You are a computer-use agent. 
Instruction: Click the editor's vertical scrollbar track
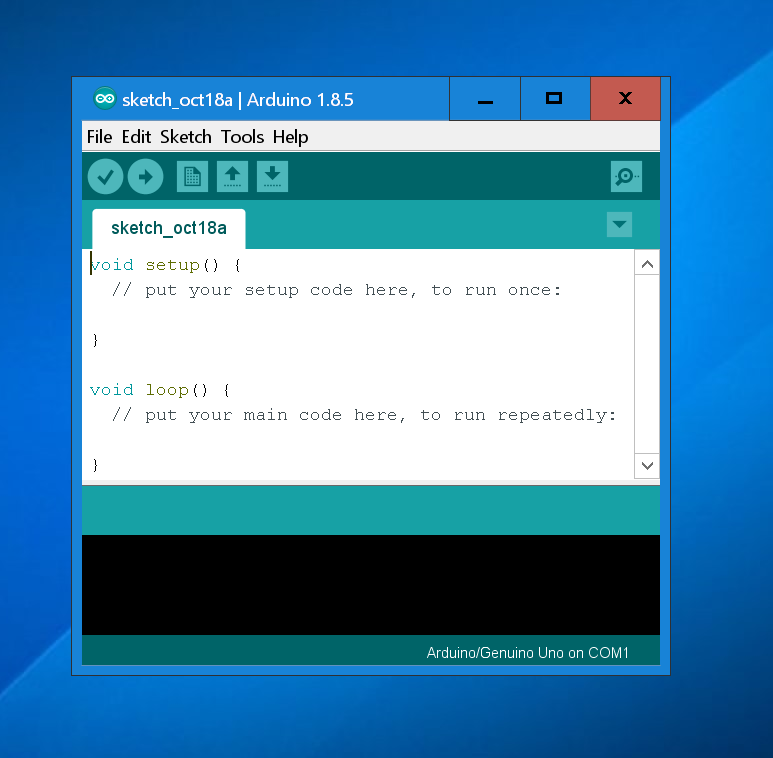point(647,365)
